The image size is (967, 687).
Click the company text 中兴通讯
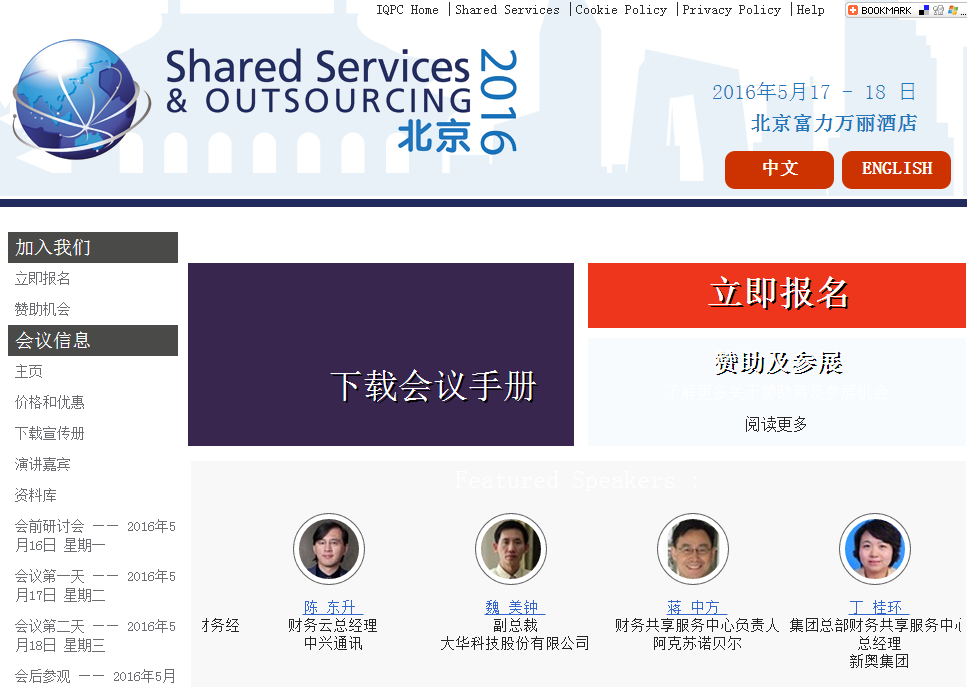pos(333,644)
